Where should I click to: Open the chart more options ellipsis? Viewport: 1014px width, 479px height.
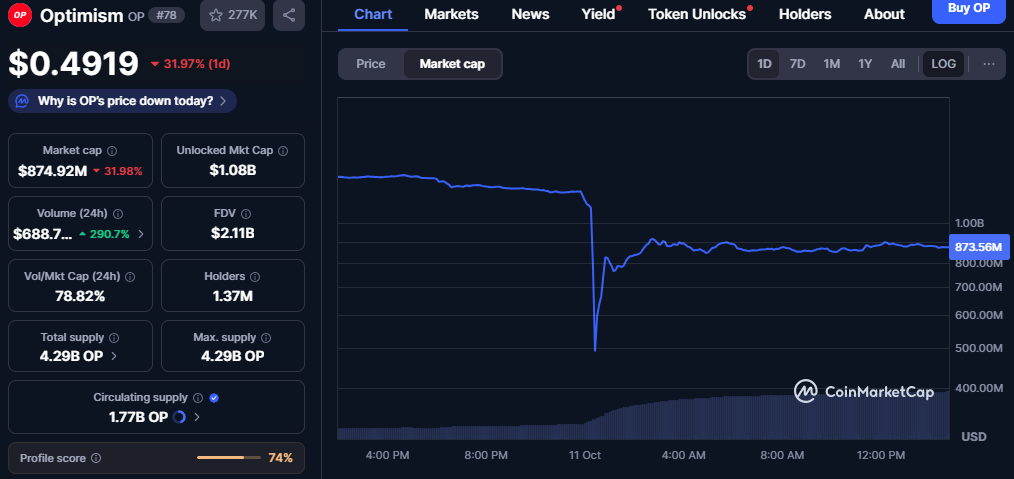988,64
